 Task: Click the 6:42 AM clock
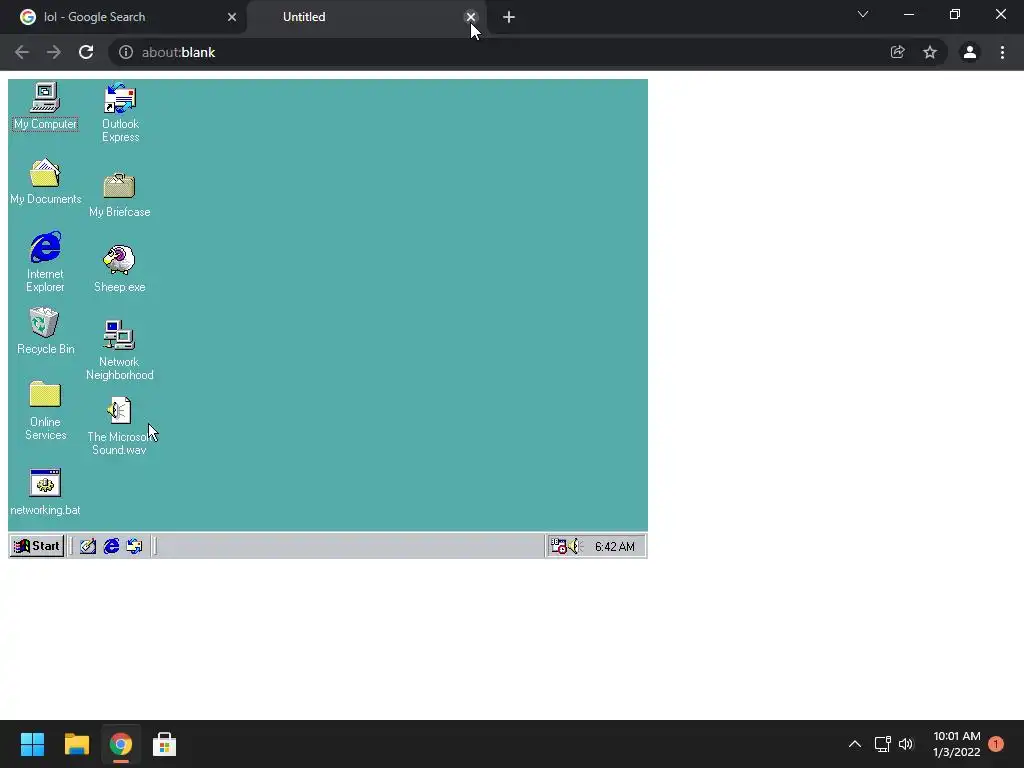[x=615, y=547]
